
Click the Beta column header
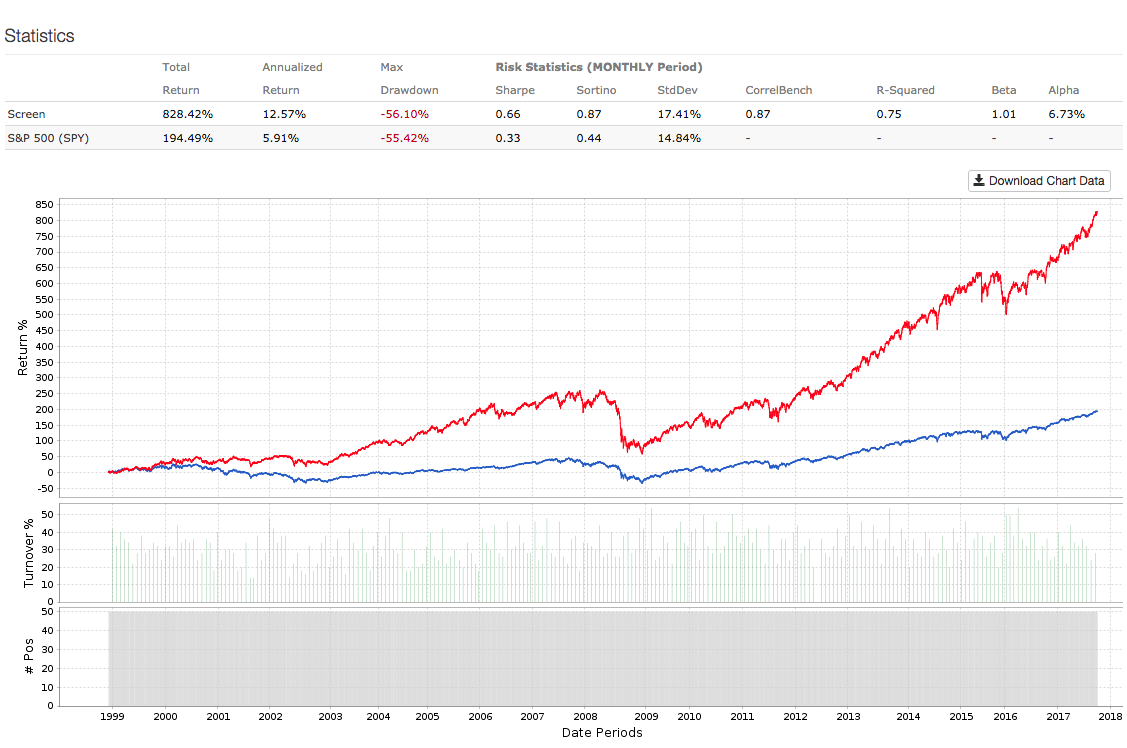pos(1004,90)
